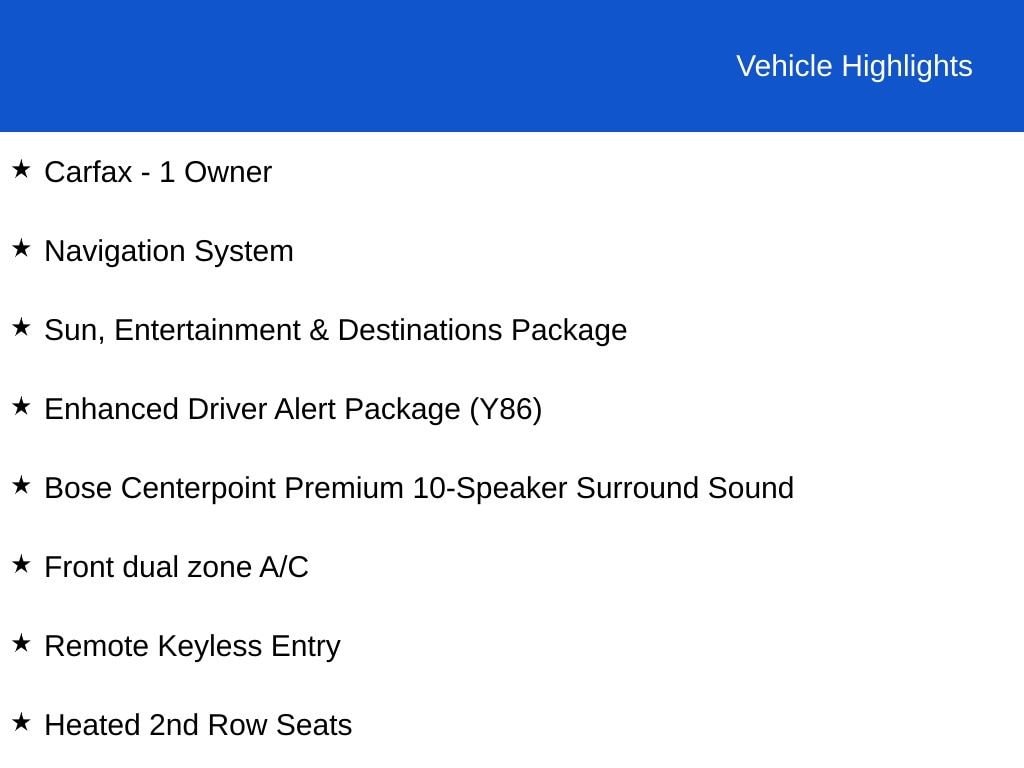The image size is (1024, 768).
Task: Click the star icon before Front dual zone A/C
Action: click(21, 564)
